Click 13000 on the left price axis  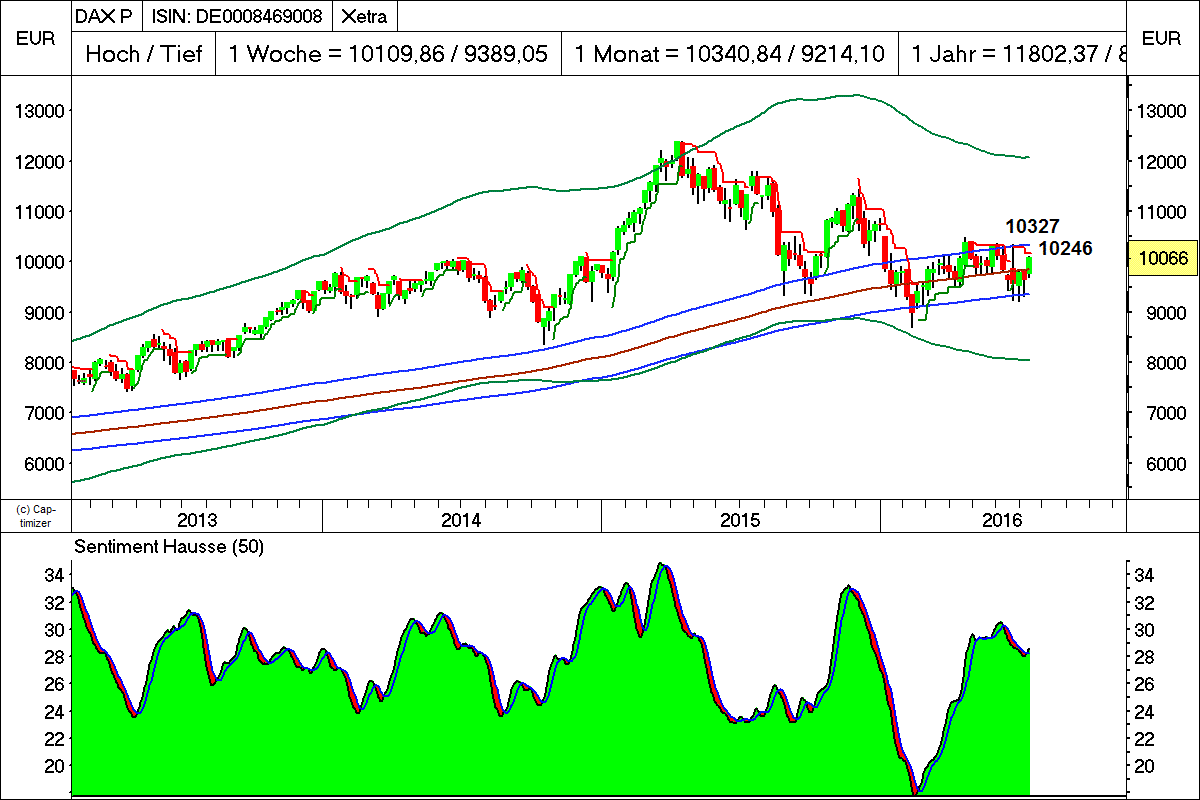[40, 111]
